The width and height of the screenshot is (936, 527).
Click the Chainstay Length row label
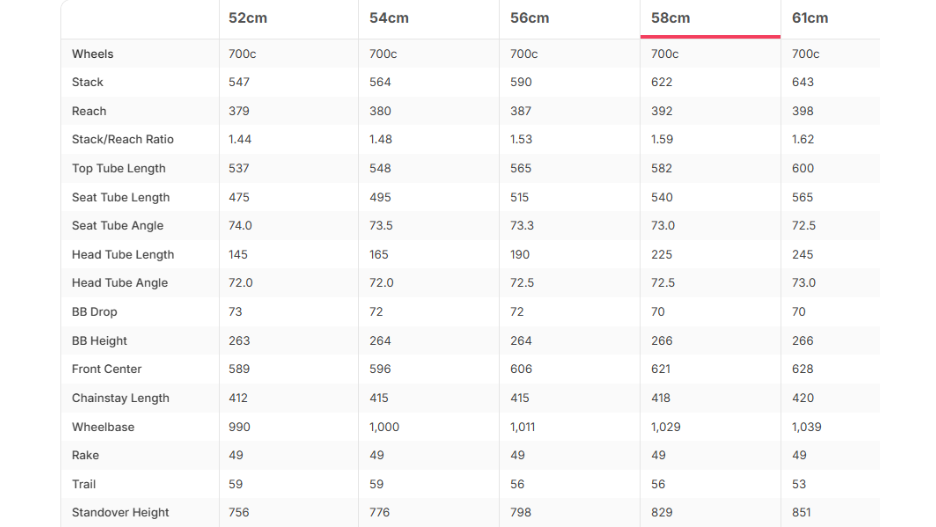121,398
